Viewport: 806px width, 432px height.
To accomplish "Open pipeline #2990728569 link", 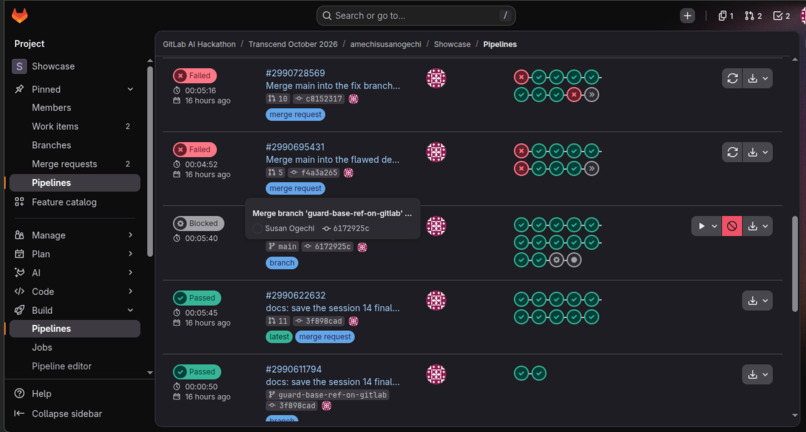I will tap(295, 73).
